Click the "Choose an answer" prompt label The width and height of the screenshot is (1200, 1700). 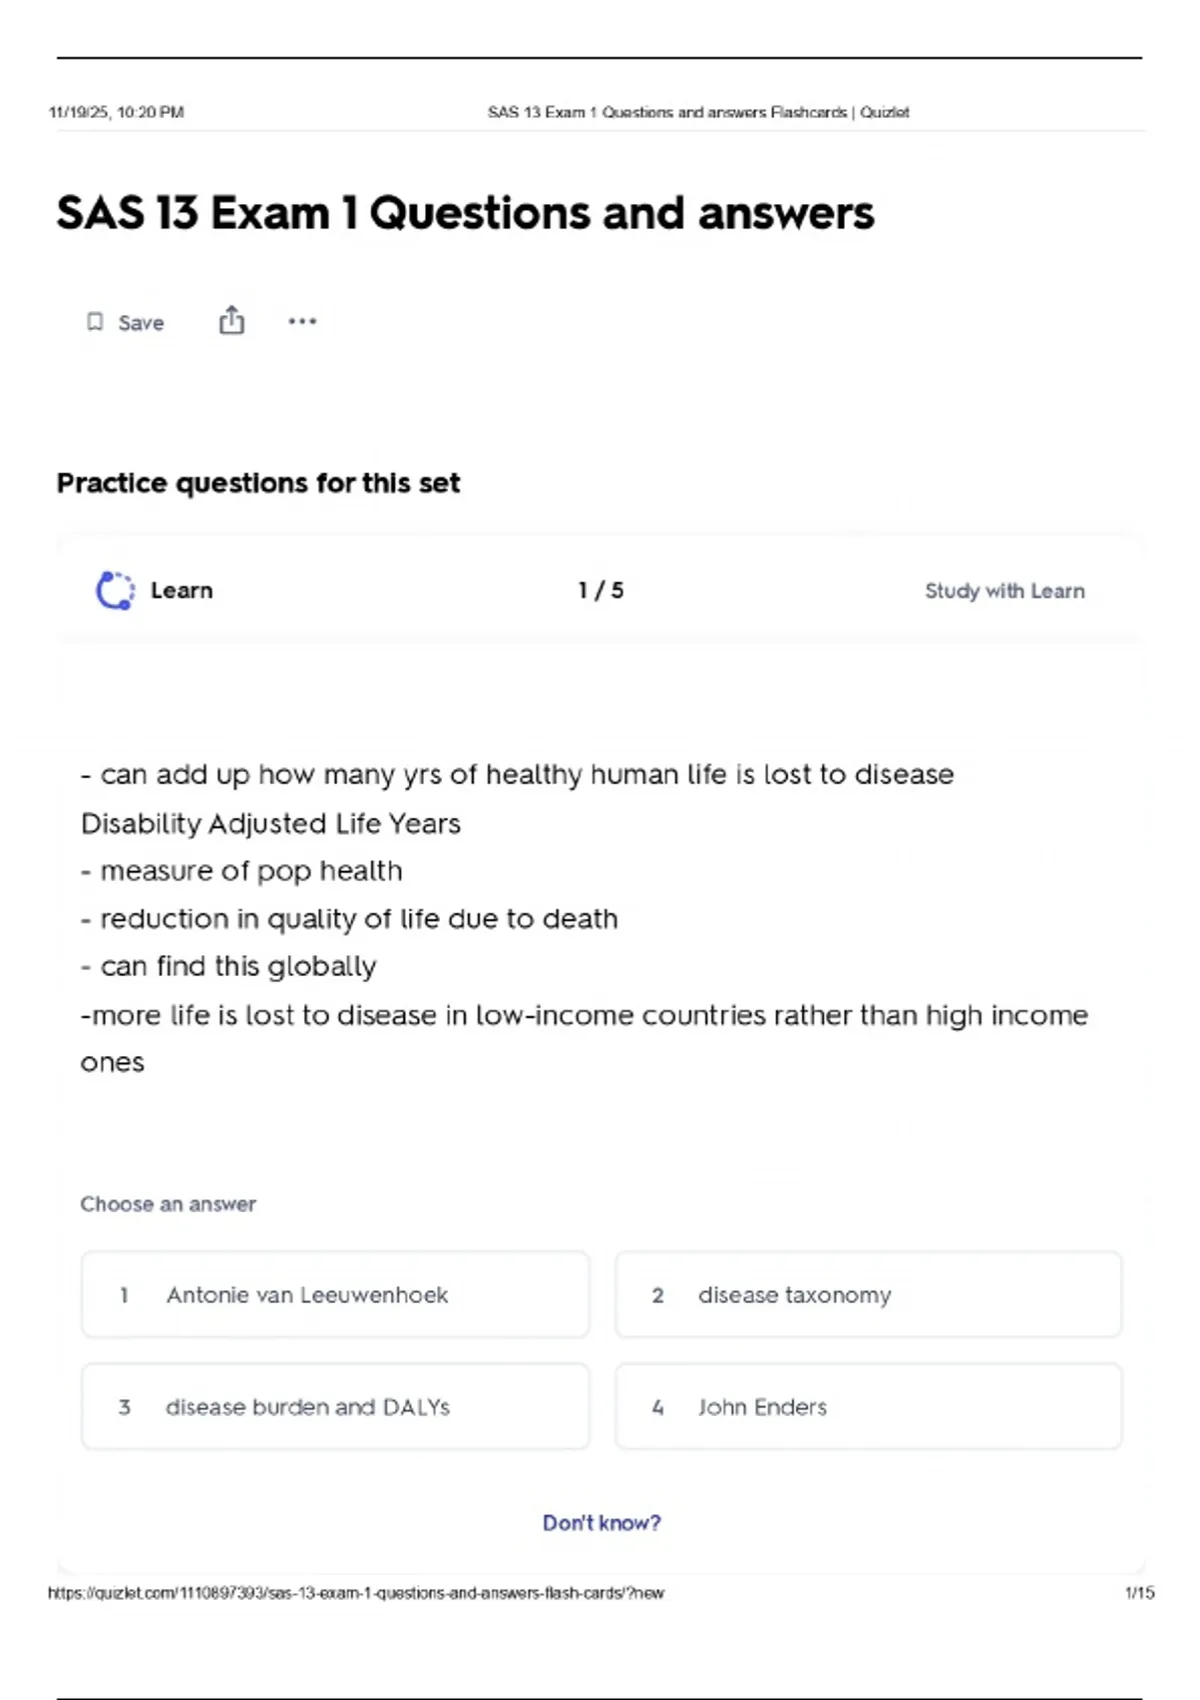168,1204
